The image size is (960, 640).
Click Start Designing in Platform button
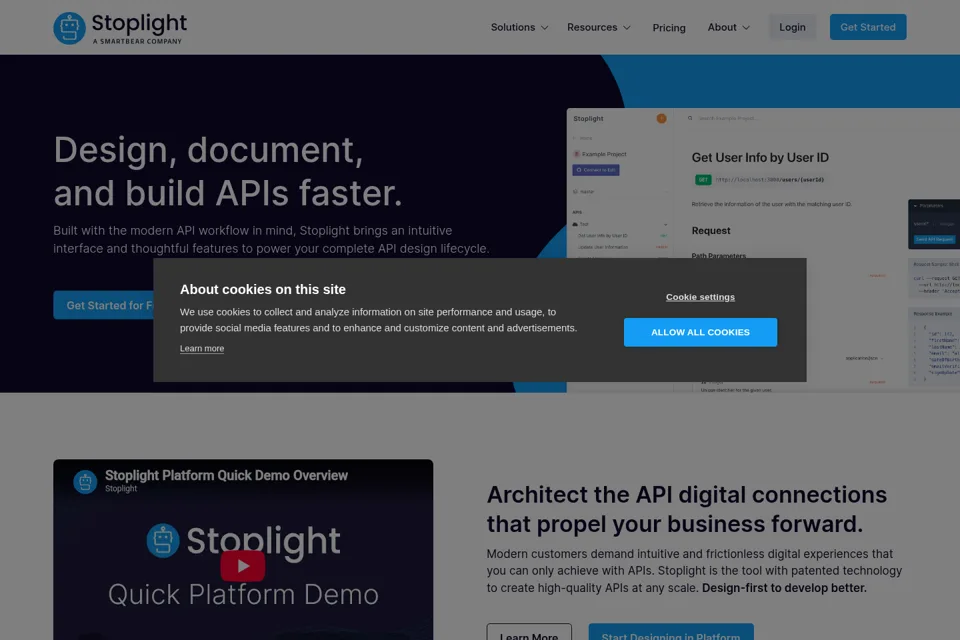click(671, 632)
